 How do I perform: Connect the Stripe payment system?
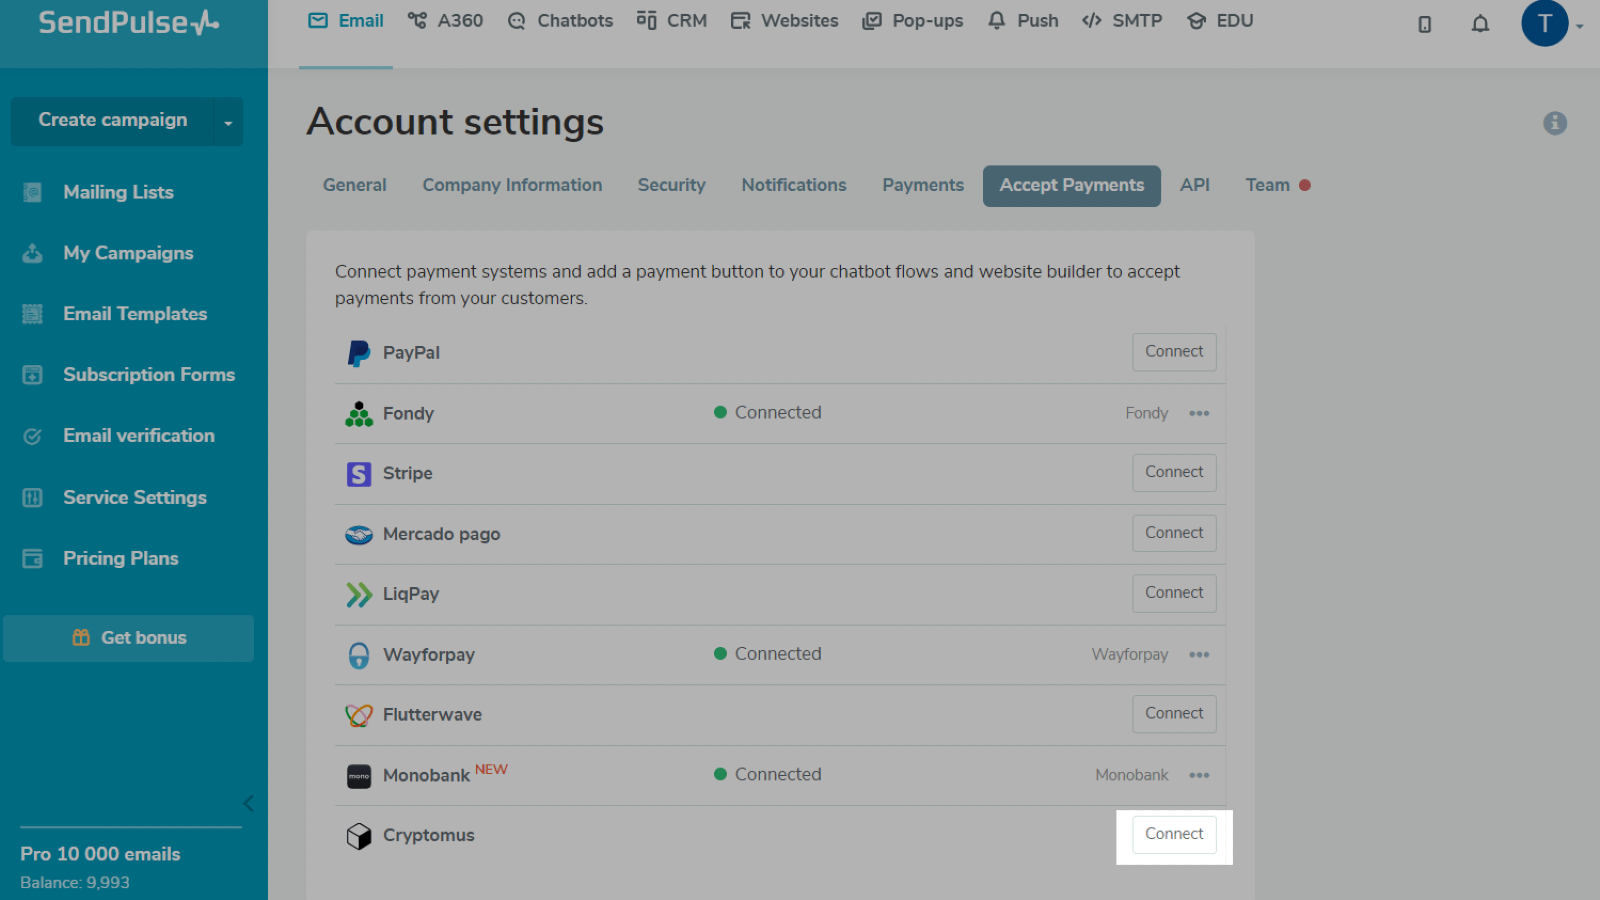click(x=1174, y=472)
